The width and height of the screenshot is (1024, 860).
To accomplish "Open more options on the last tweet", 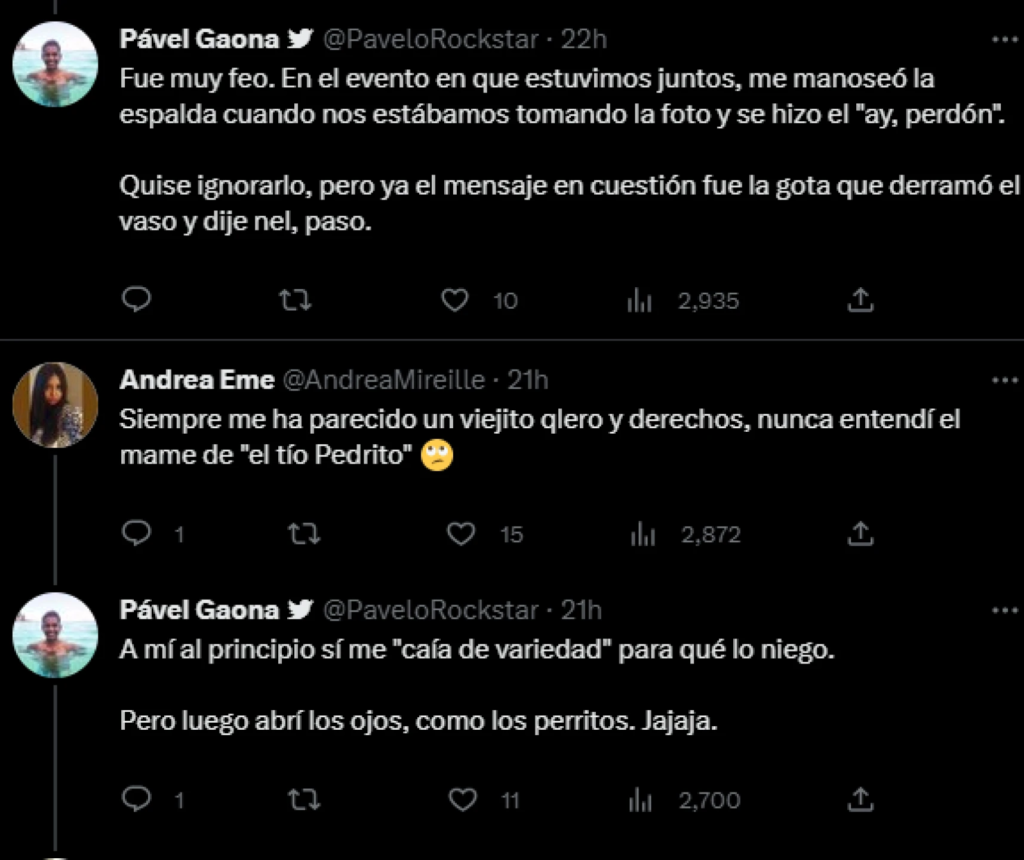I will pyautogui.click(x=1002, y=610).
